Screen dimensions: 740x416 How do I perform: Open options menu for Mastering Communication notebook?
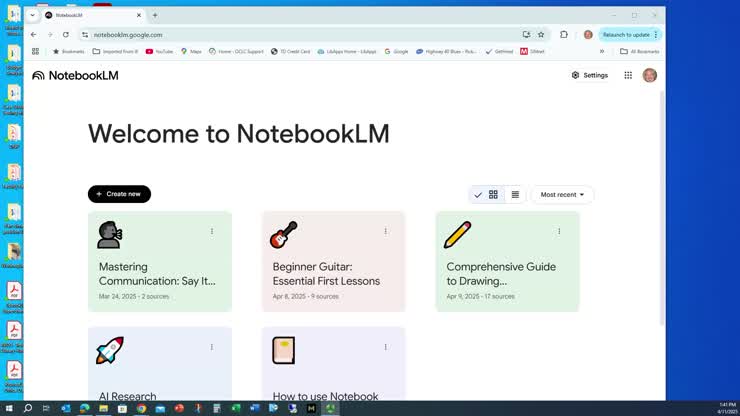pos(212,231)
